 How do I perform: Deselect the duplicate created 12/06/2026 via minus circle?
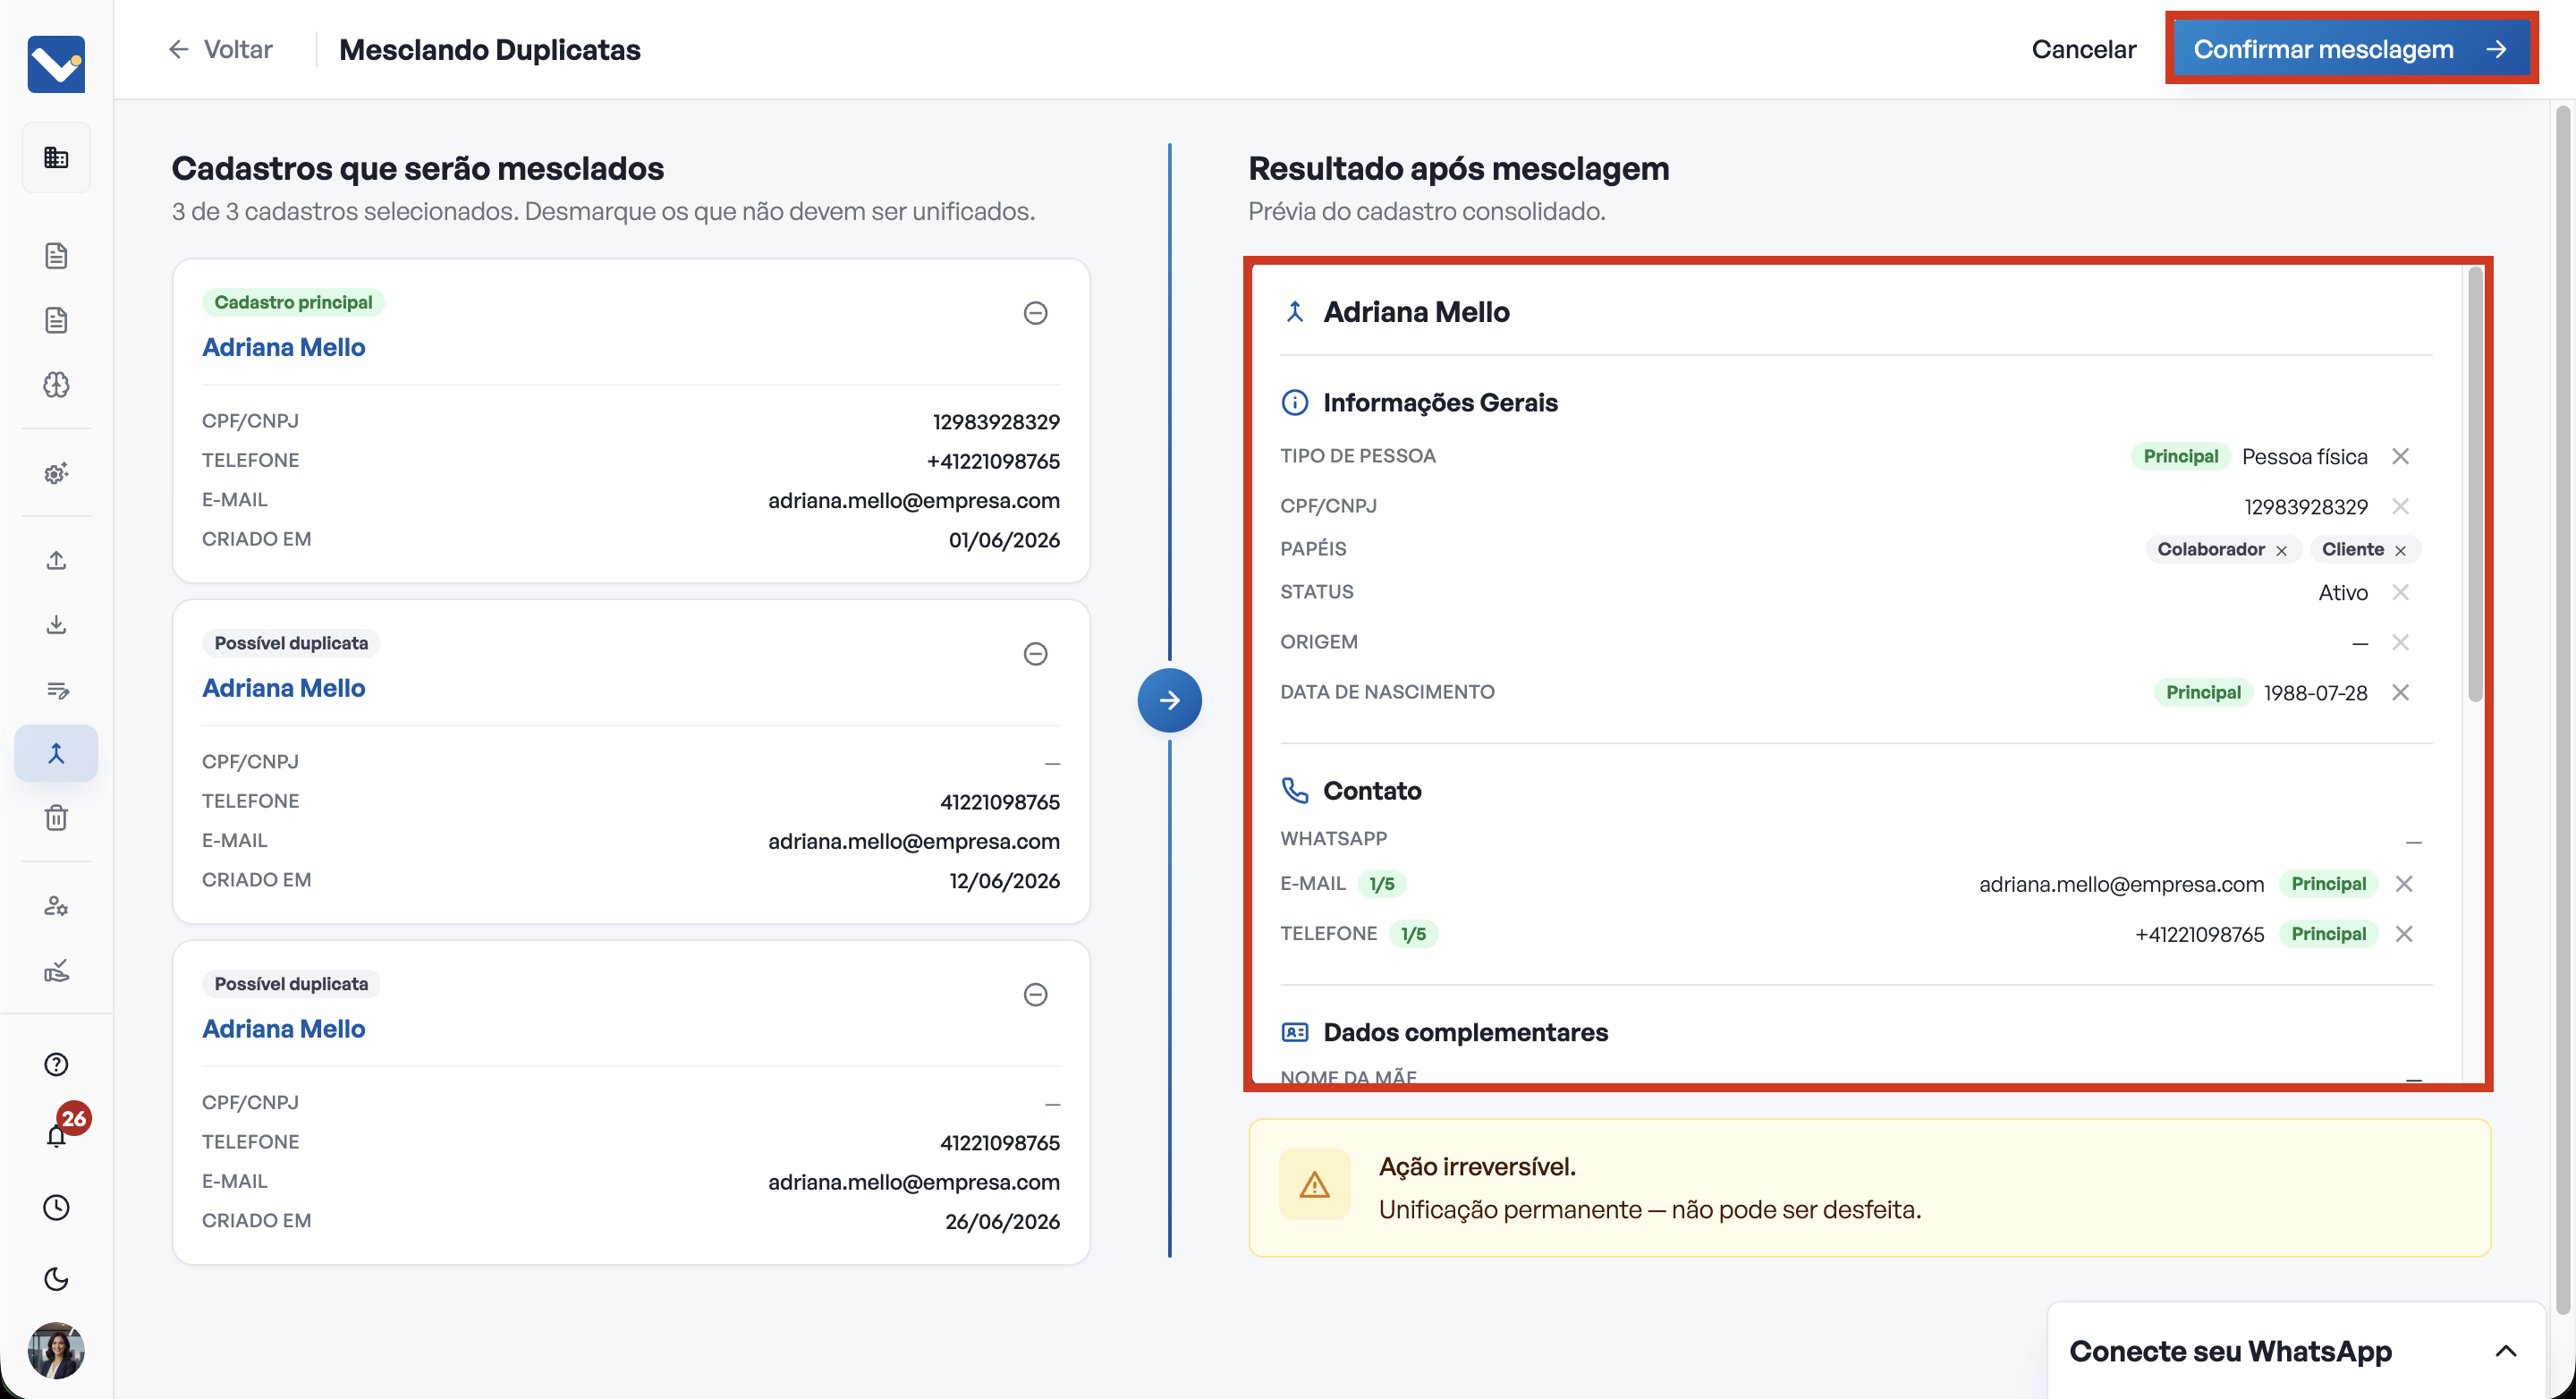(1035, 654)
